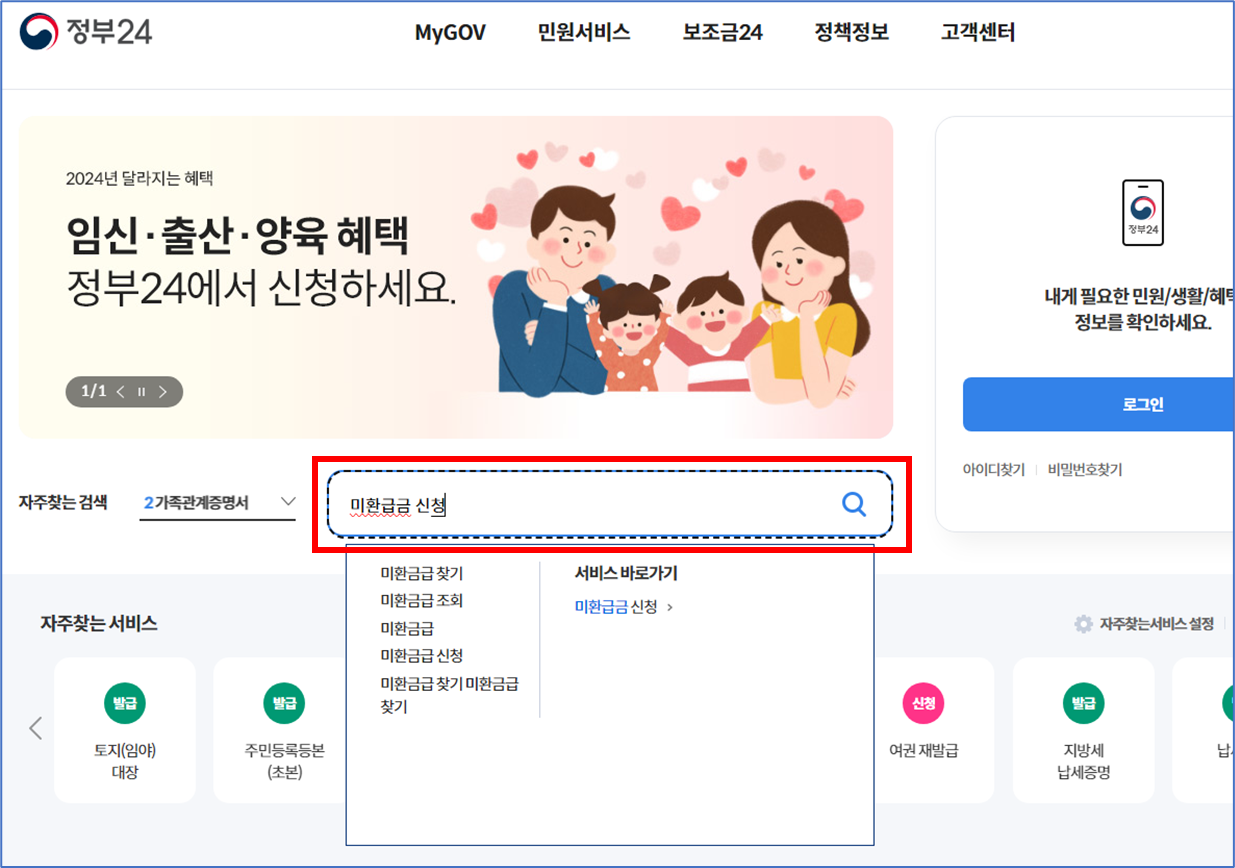The image size is (1235, 868).
Task: Open the MyGOV menu
Action: [450, 32]
